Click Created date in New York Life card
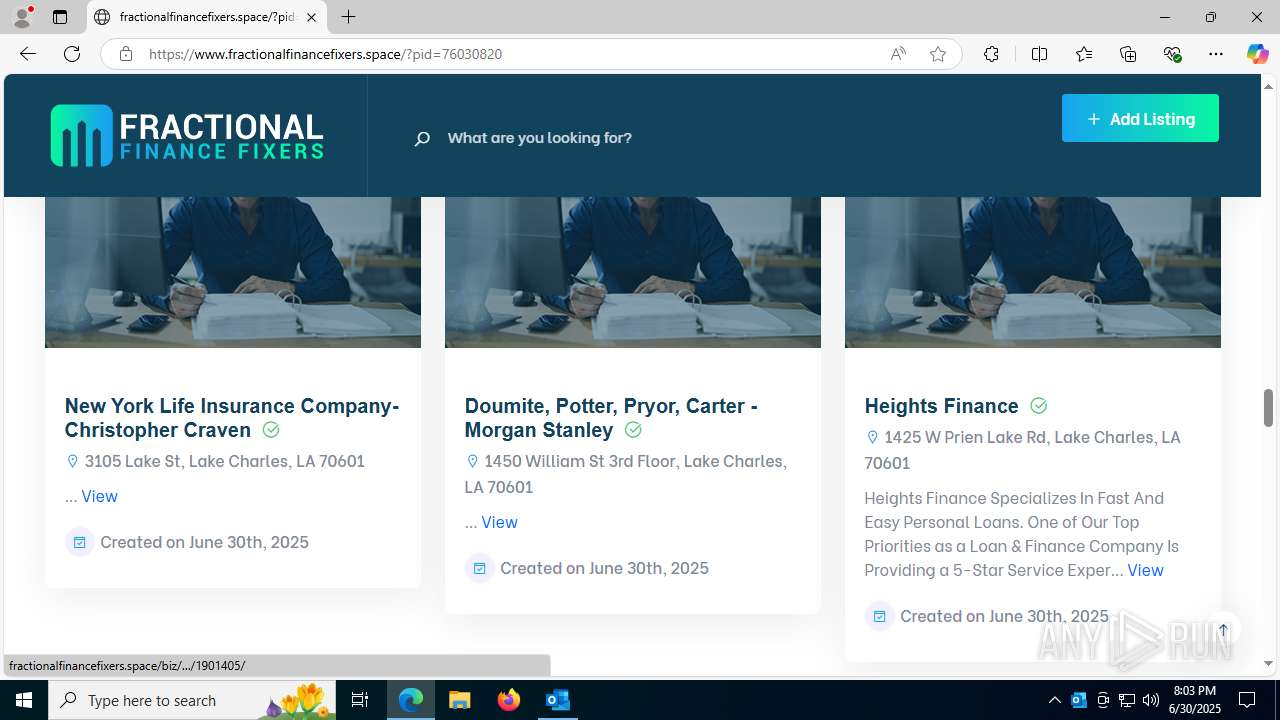Image resolution: width=1280 pixels, height=720 pixels. pos(205,542)
